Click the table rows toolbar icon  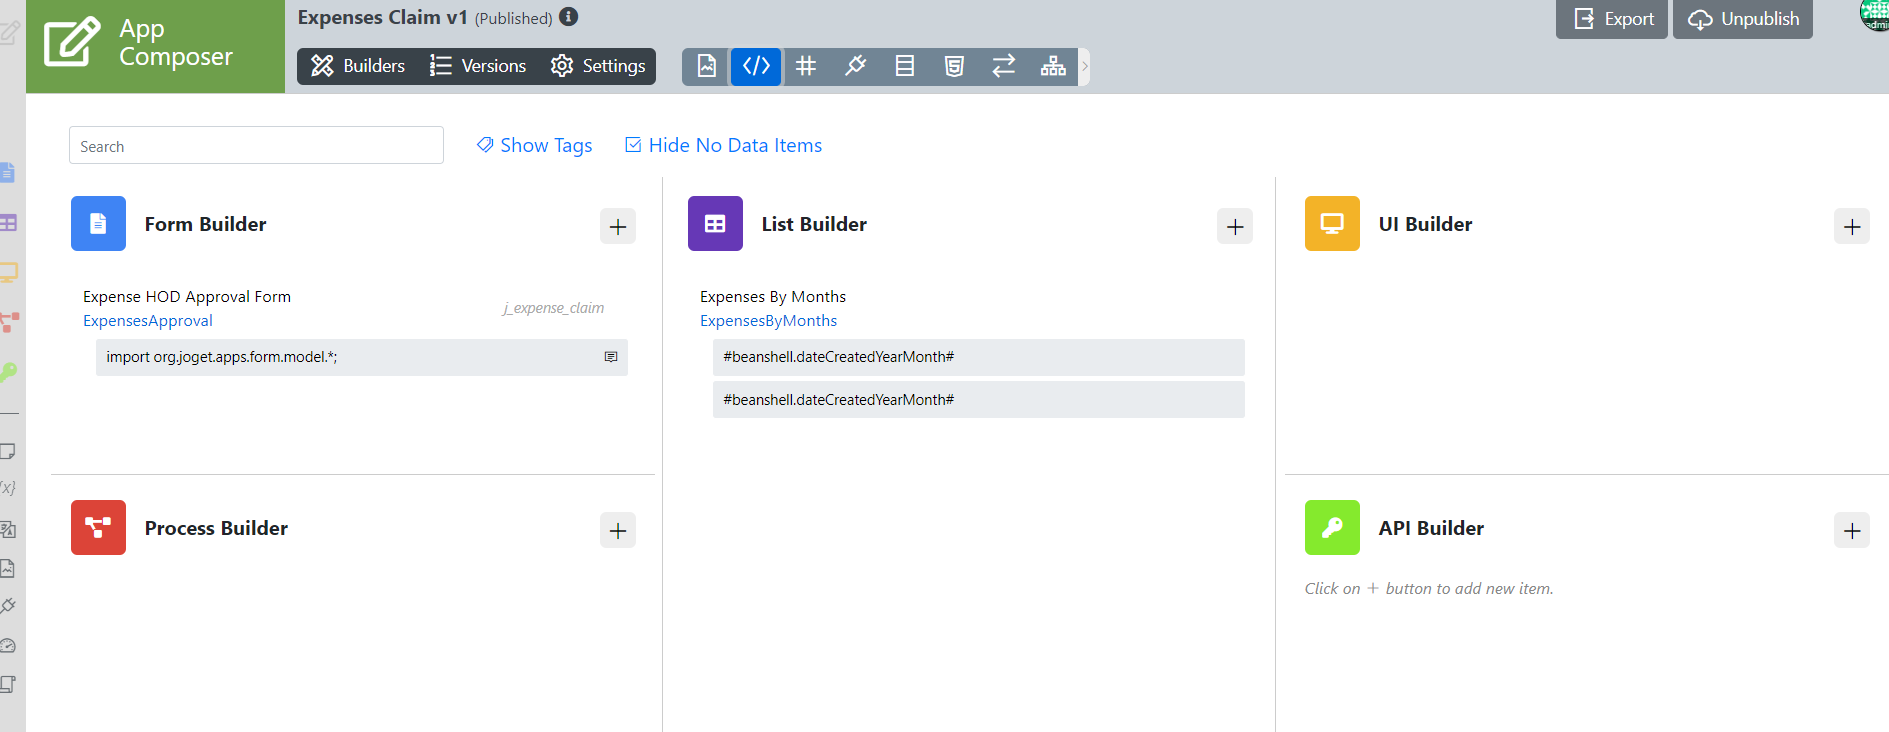point(905,67)
